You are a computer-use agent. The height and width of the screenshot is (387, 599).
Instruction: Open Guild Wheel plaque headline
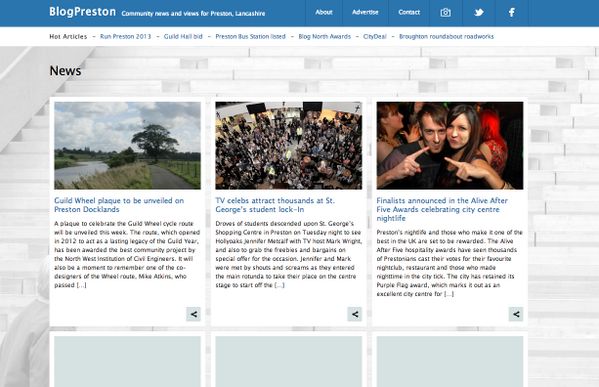point(119,205)
